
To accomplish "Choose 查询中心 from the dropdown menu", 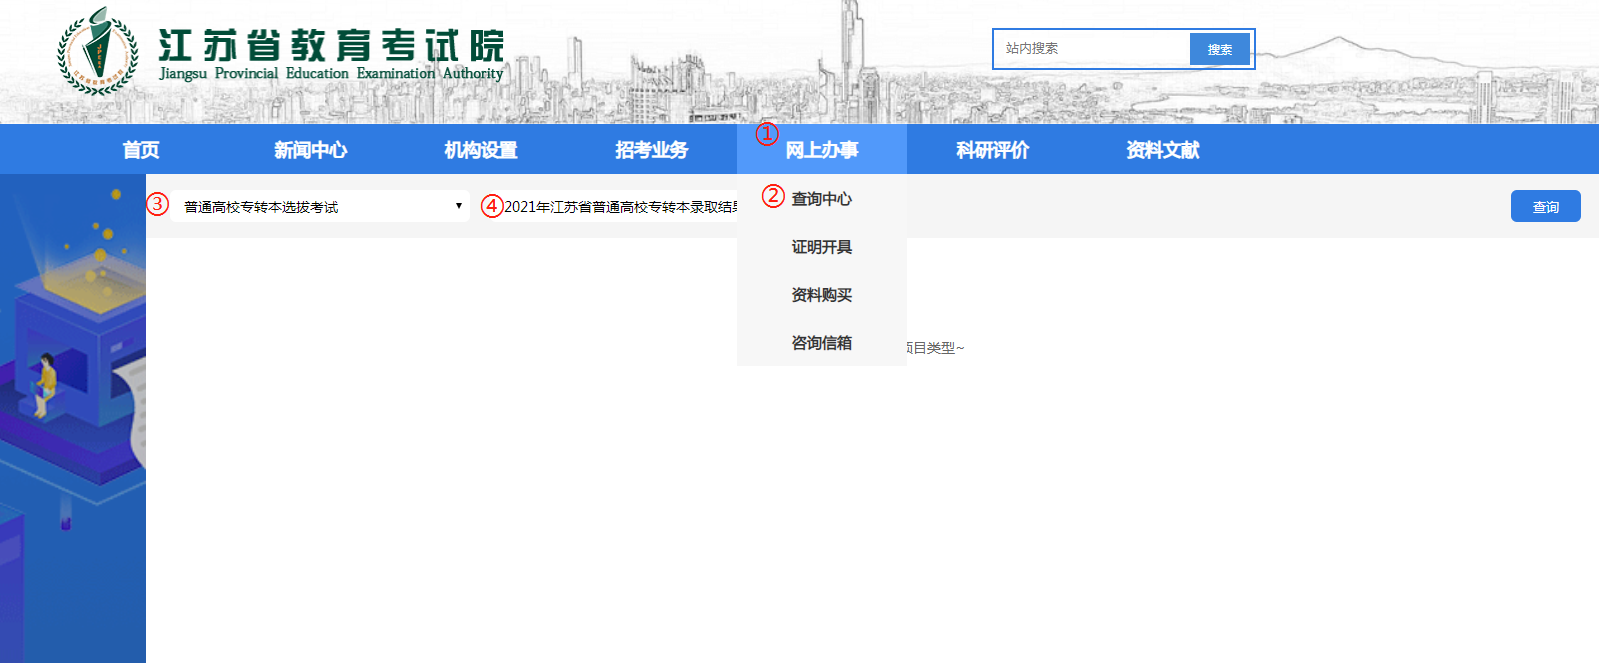I will tap(822, 199).
